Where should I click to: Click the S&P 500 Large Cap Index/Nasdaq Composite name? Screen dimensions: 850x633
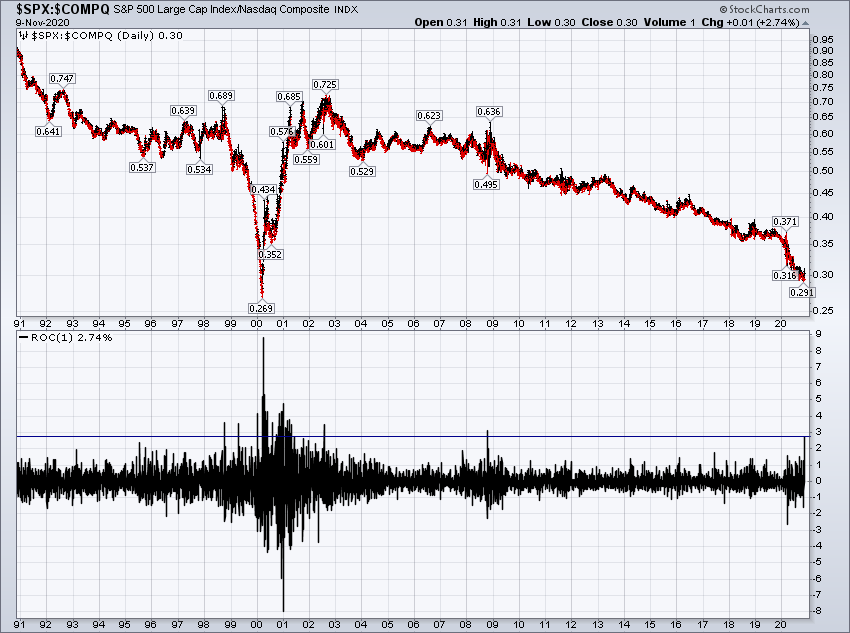pos(221,10)
